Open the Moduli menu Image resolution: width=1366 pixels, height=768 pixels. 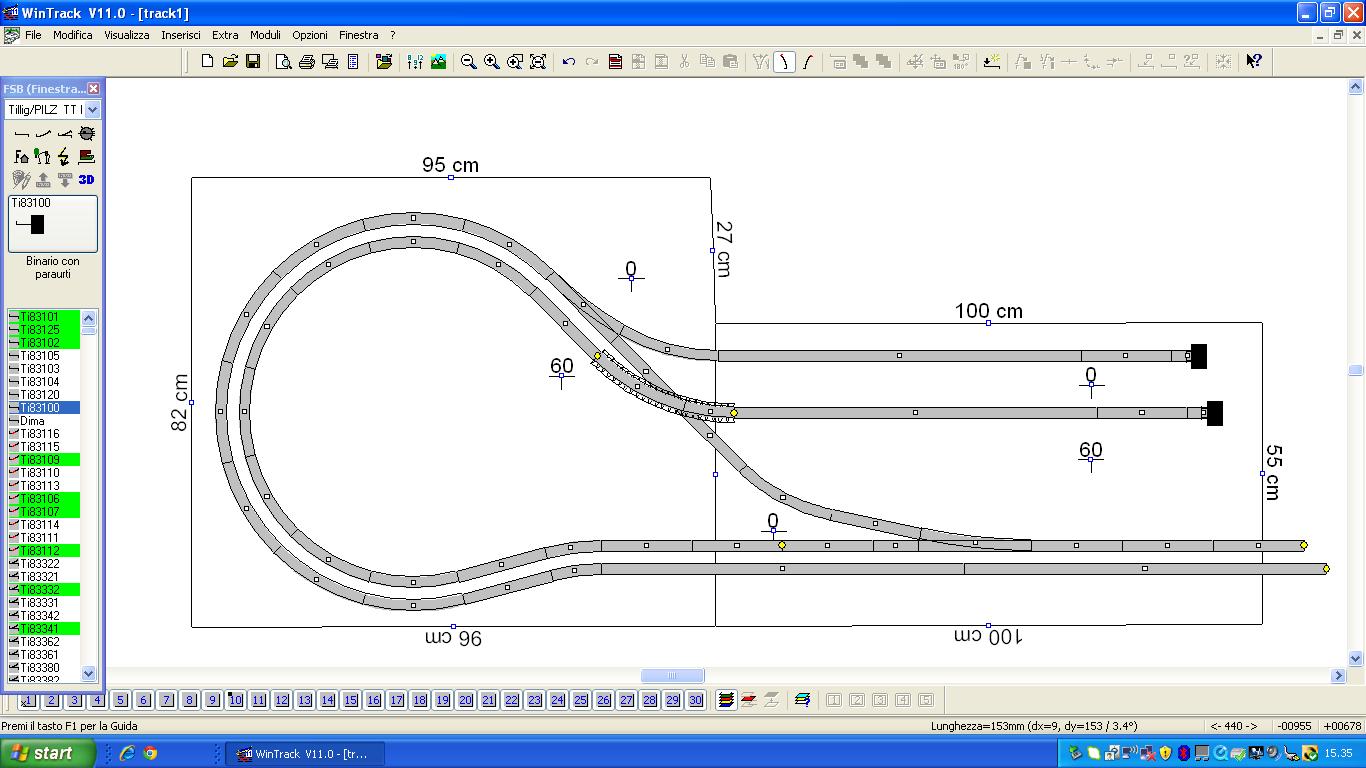(265, 35)
